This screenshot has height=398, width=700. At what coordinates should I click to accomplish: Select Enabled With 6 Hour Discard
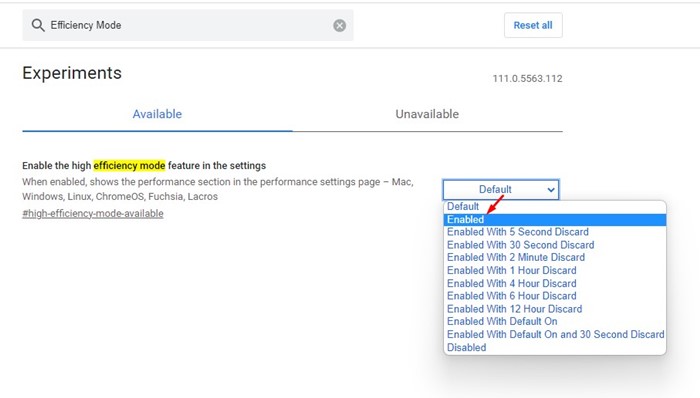555,296
